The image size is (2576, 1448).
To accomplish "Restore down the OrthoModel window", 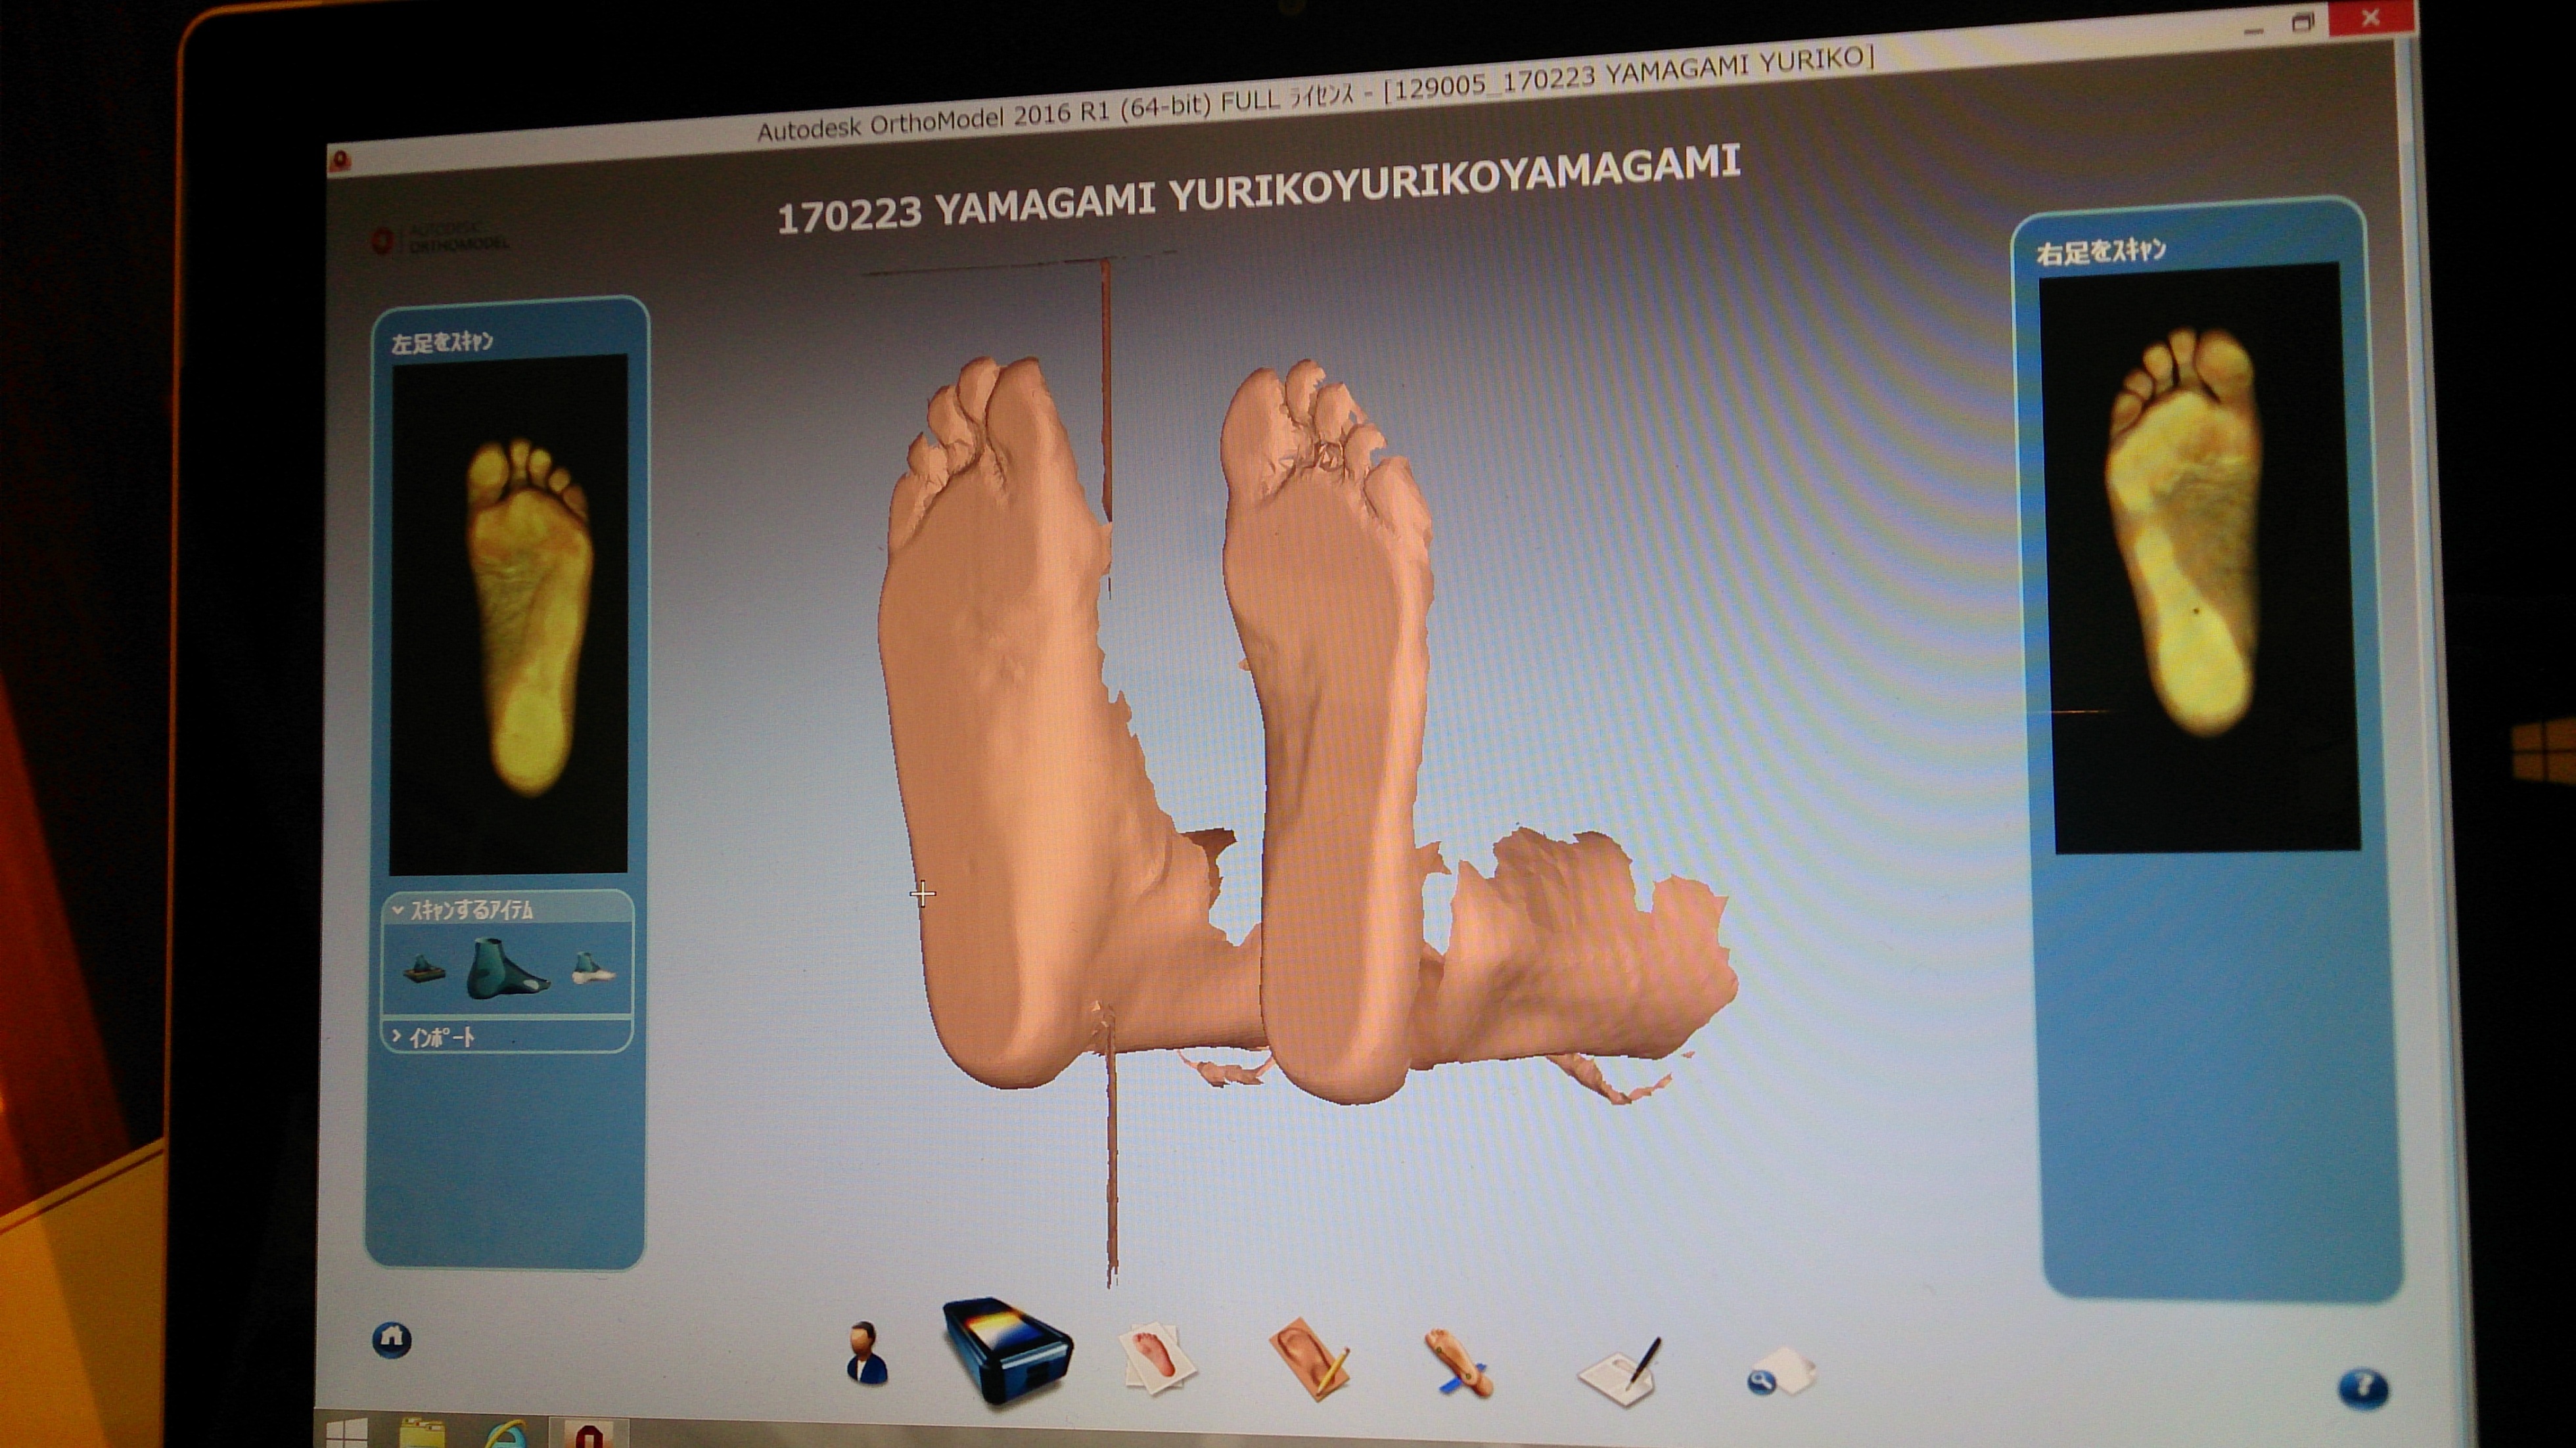I will (x=2303, y=22).
